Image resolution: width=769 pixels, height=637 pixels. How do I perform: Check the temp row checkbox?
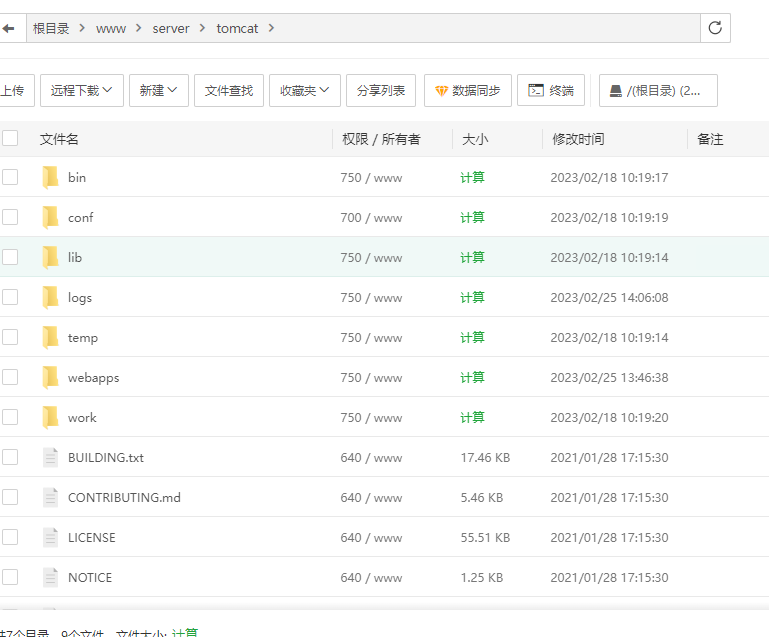tap(10, 337)
